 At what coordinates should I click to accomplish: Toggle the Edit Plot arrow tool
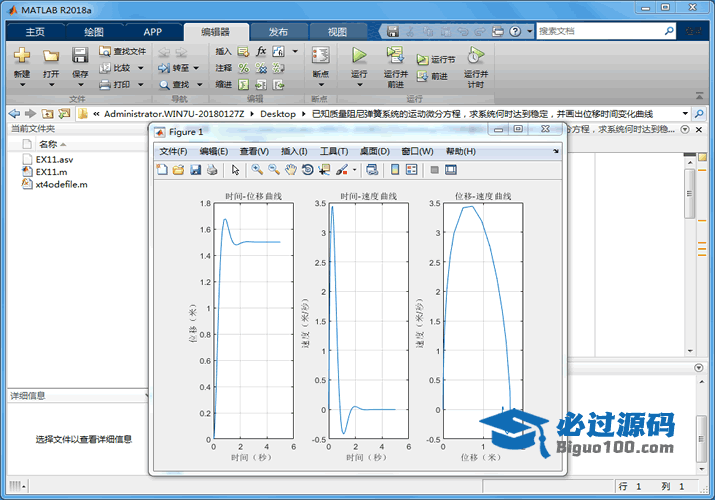pos(236,170)
